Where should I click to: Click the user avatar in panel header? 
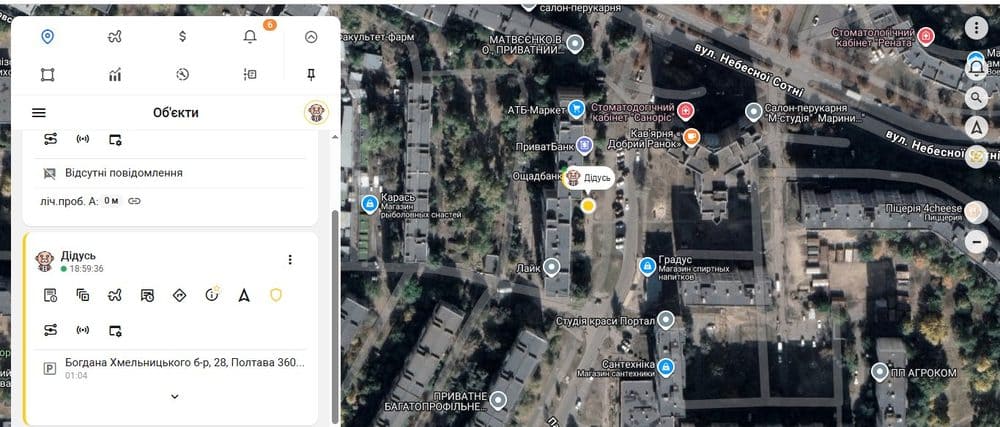(x=316, y=113)
